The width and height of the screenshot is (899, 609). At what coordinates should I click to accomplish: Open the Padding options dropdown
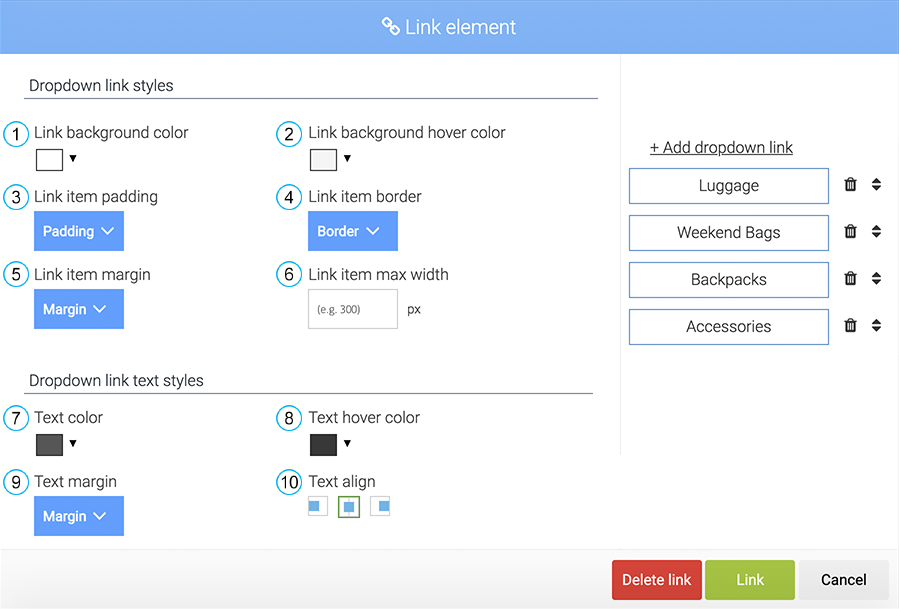78,231
